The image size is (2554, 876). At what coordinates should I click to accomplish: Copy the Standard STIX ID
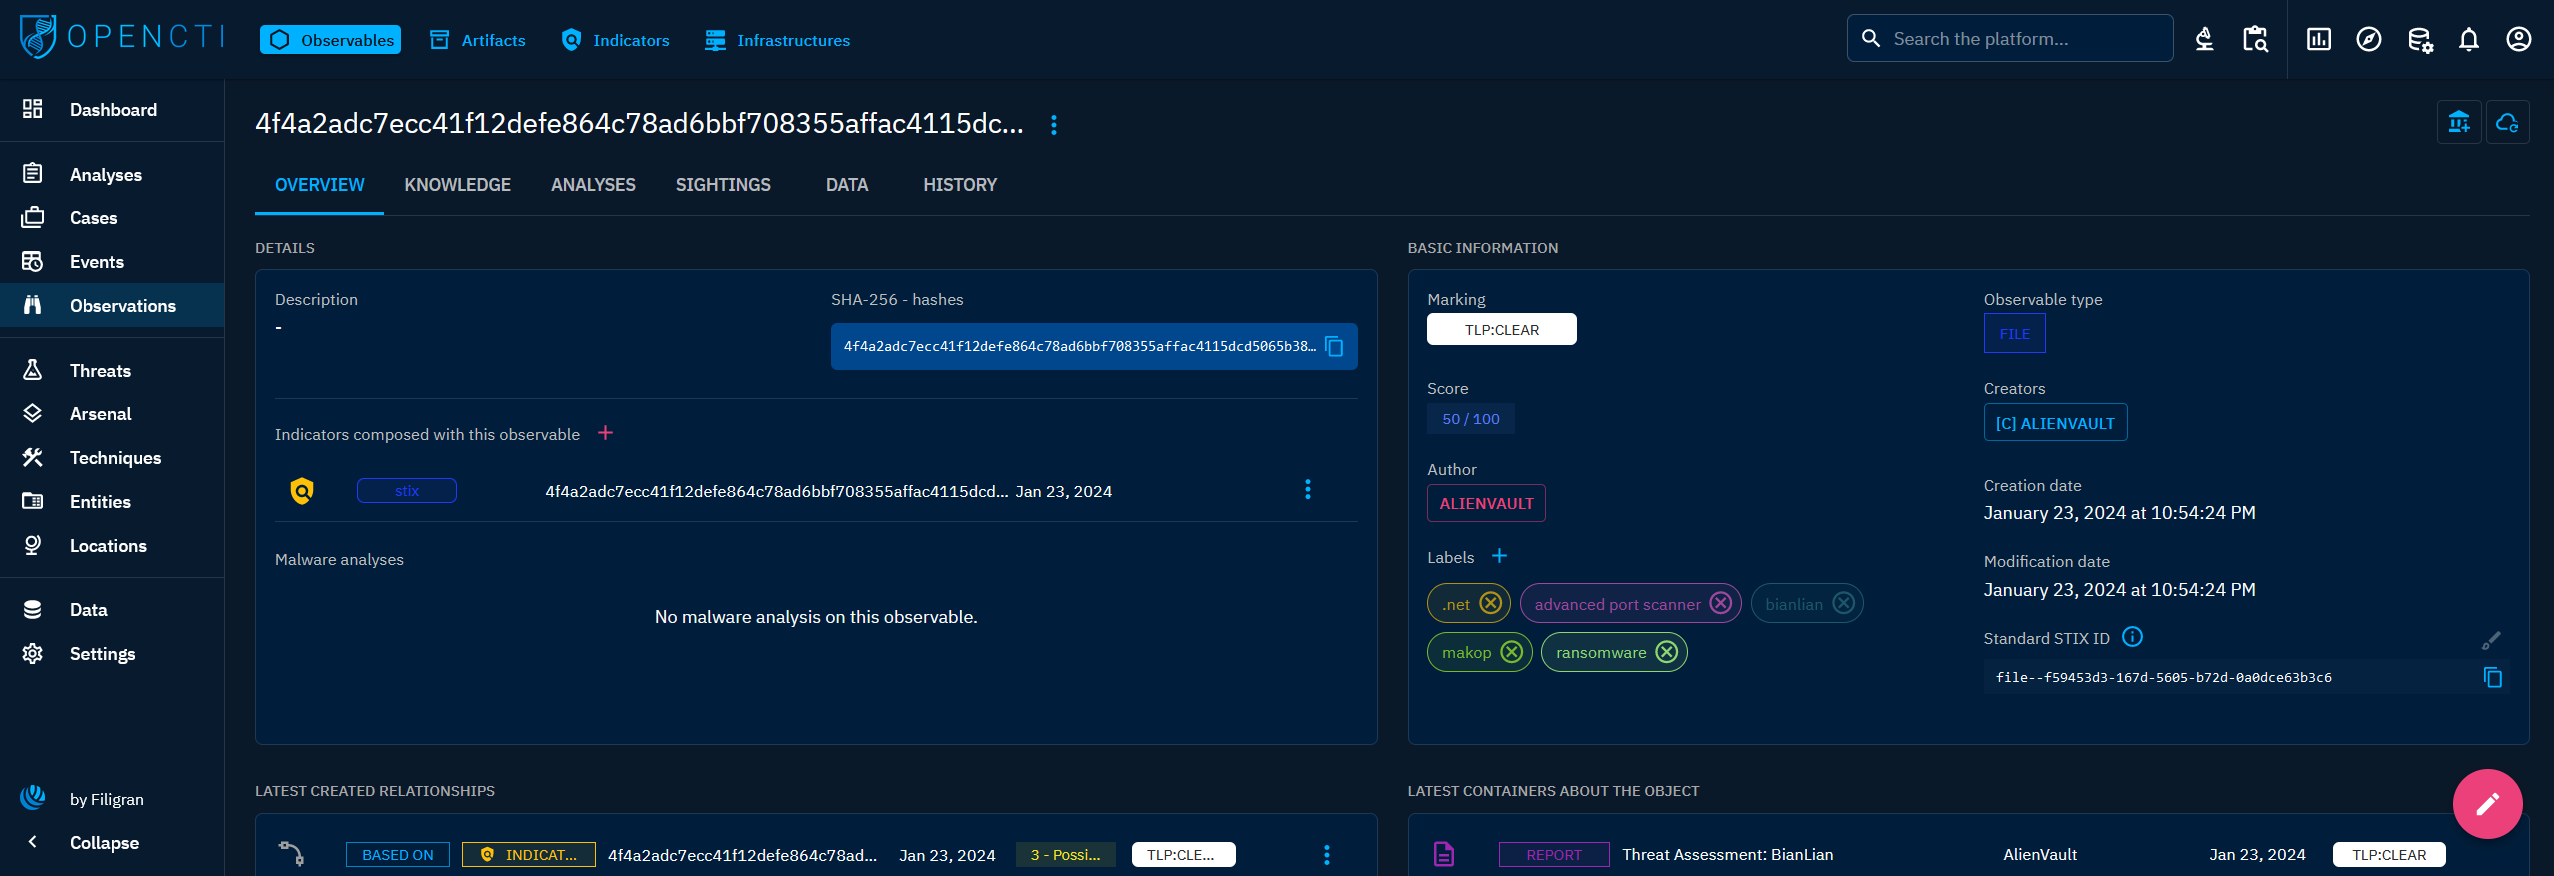(x=2492, y=677)
